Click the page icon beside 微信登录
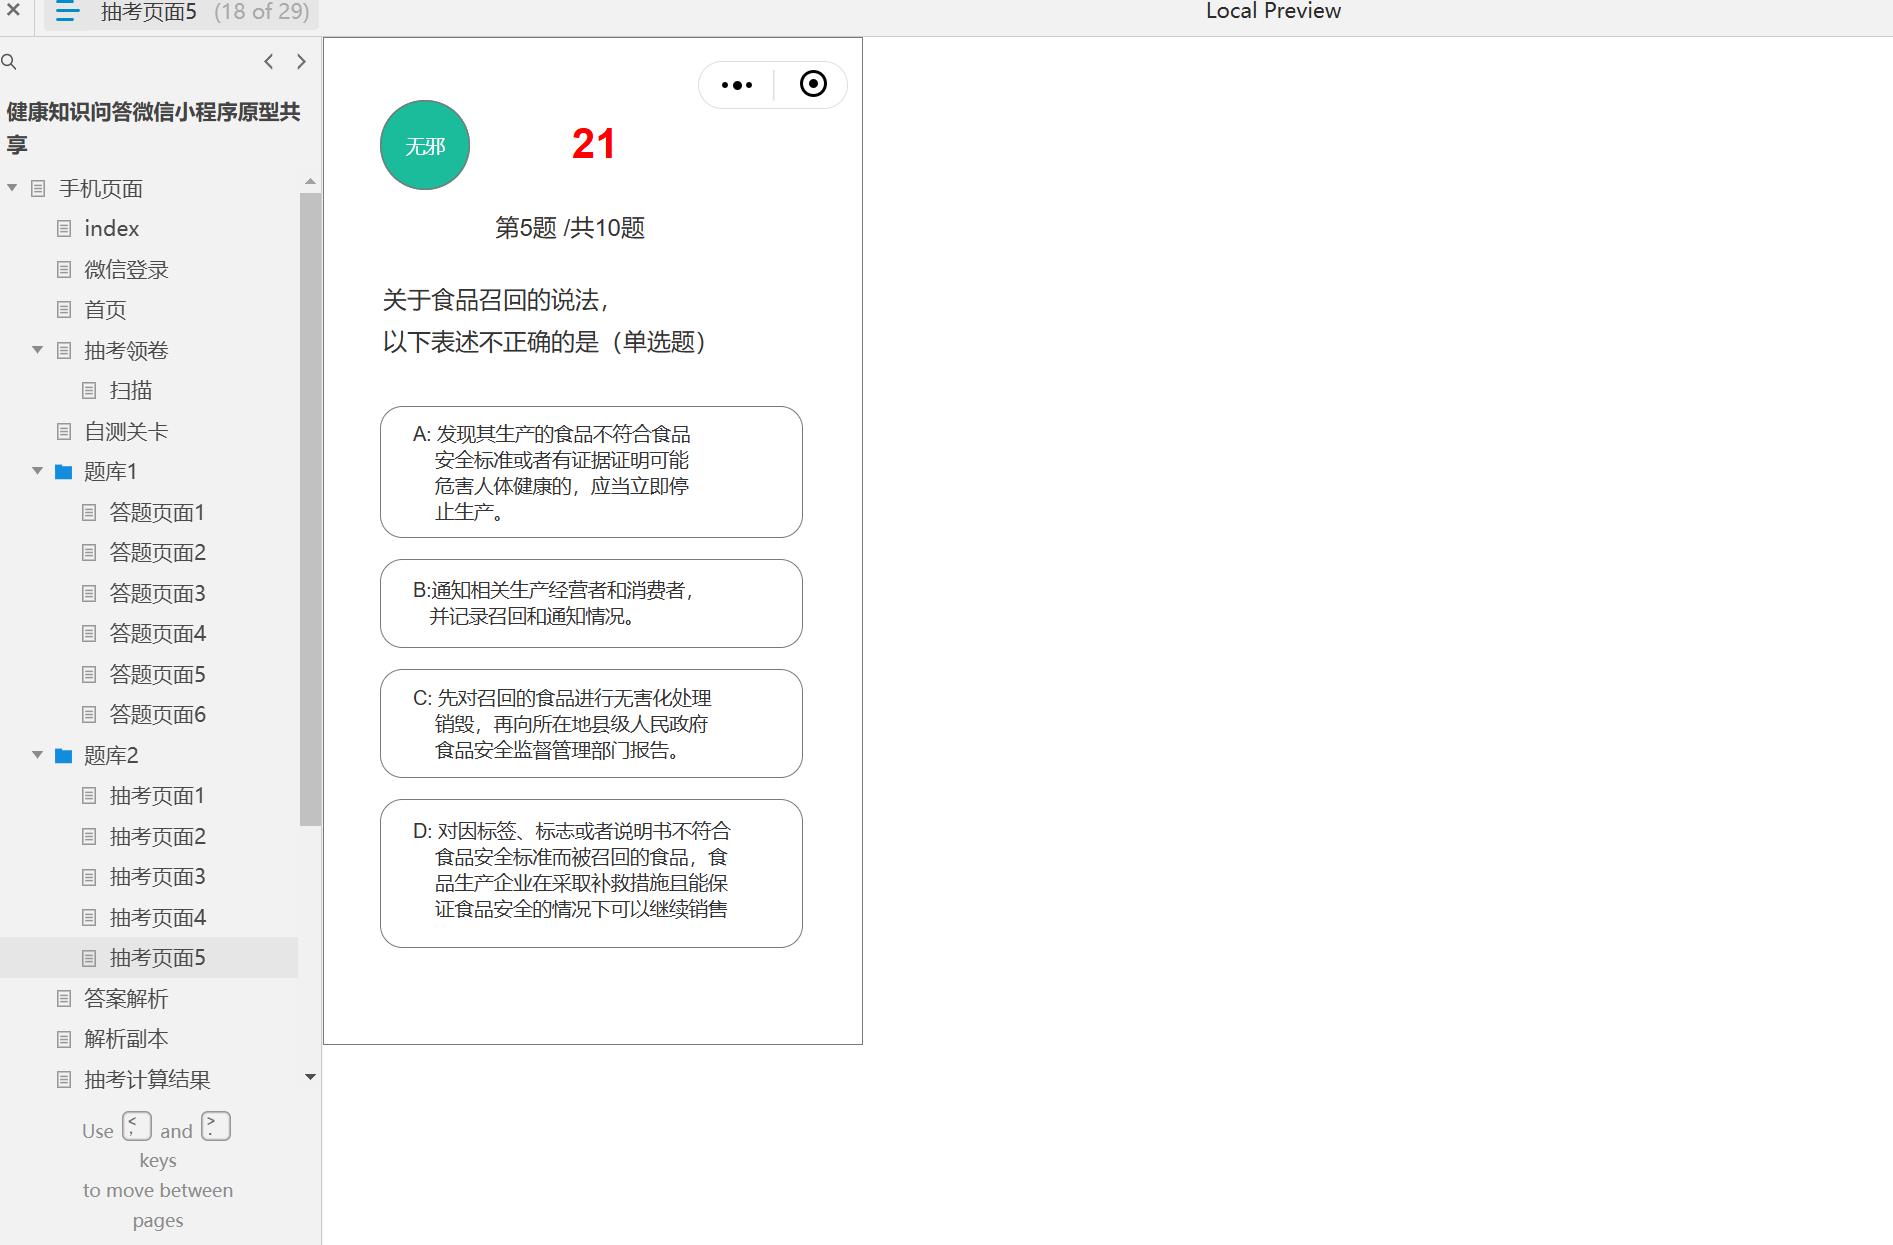1893x1245 pixels. point(64,269)
